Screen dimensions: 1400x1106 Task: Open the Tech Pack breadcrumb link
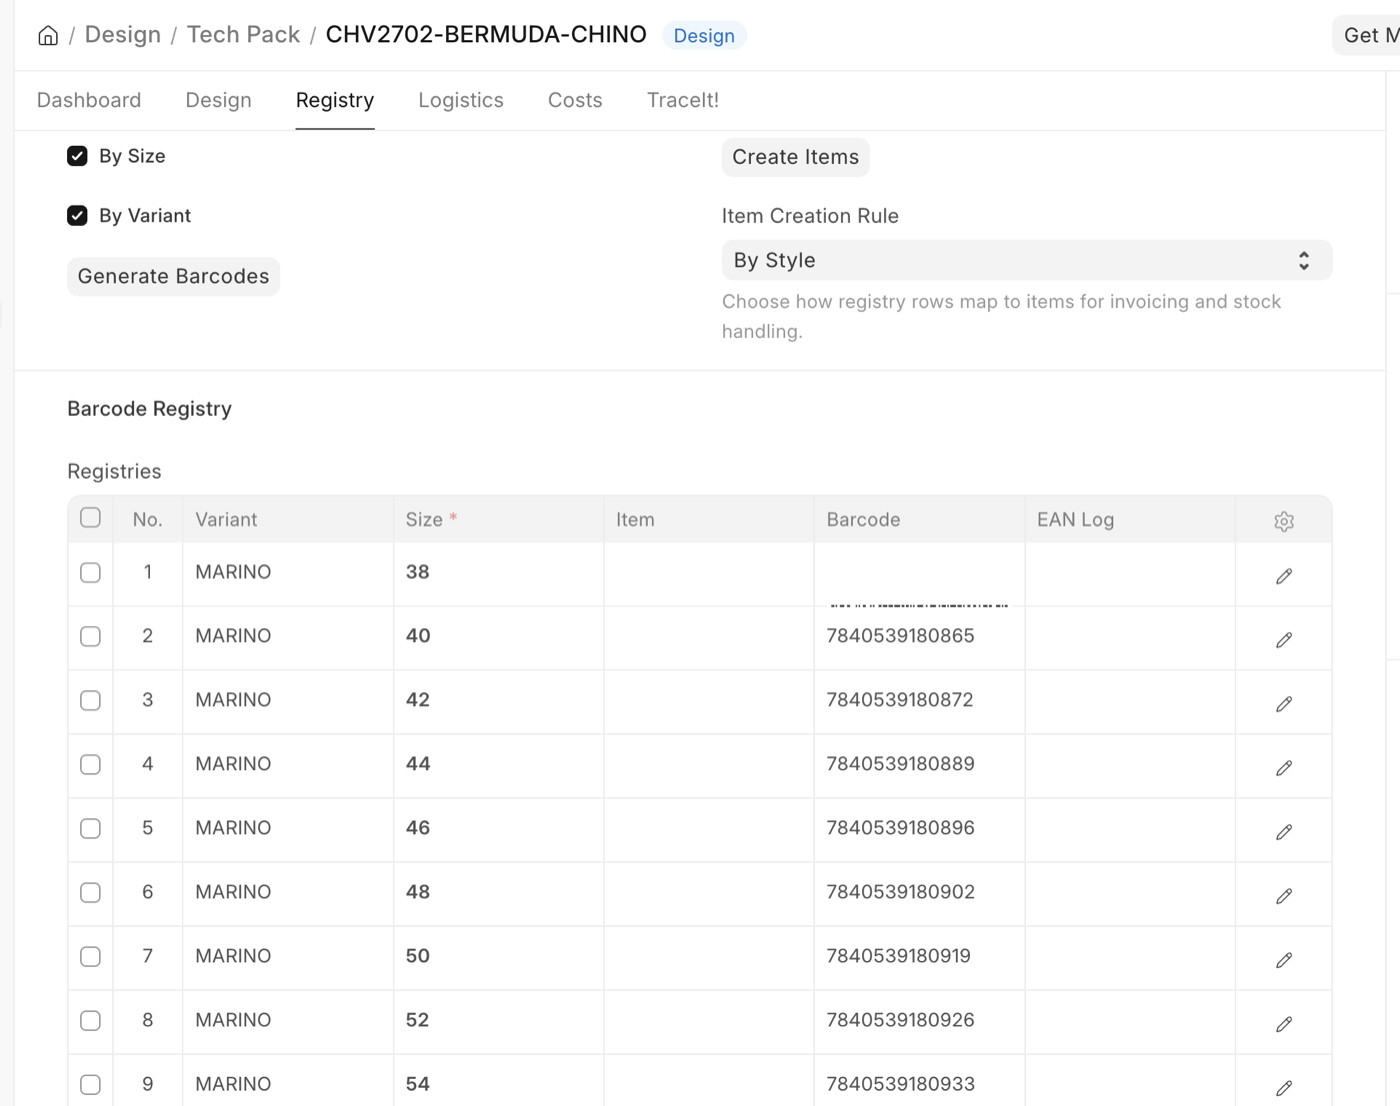point(243,35)
